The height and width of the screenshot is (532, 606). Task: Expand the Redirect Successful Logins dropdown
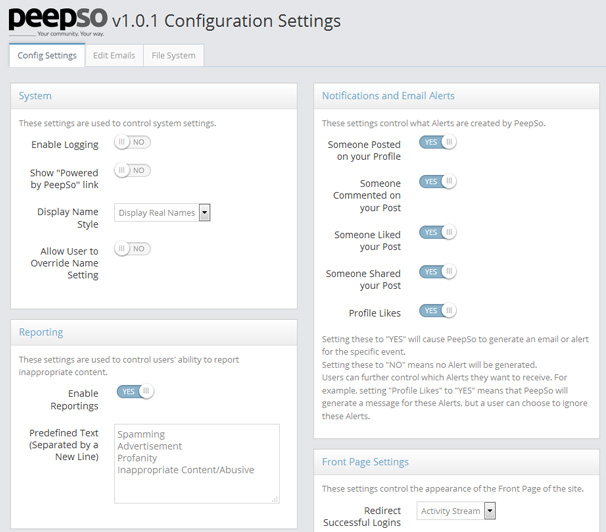click(456, 511)
